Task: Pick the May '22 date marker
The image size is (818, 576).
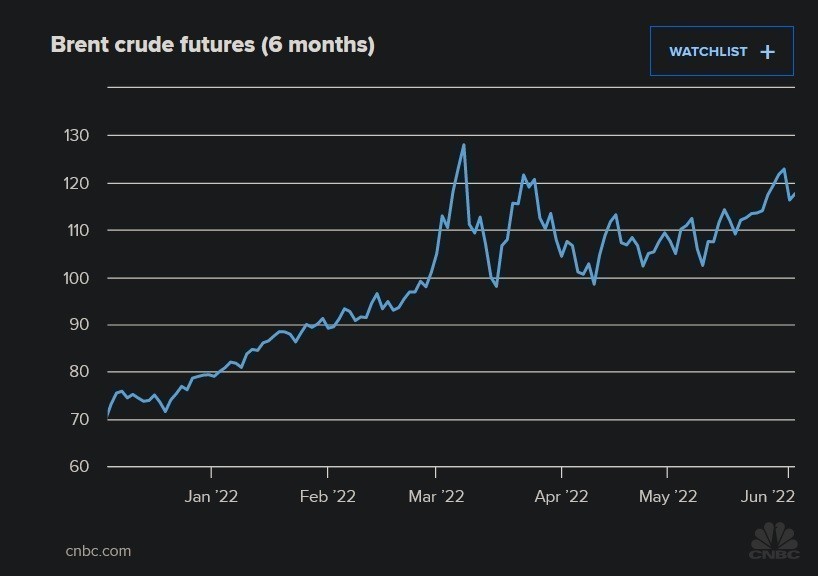Action: [x=668, y=495]
